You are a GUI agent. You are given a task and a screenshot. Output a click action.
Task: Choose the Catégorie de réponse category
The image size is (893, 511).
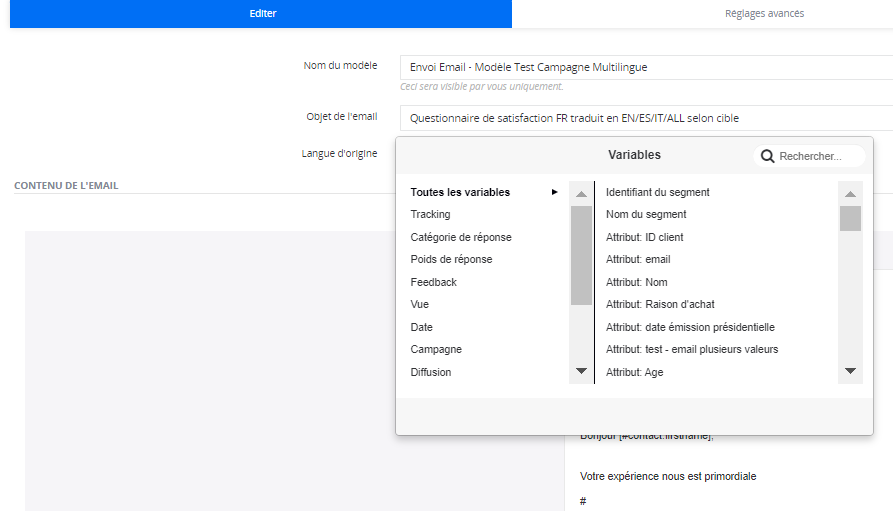(460, 237)
